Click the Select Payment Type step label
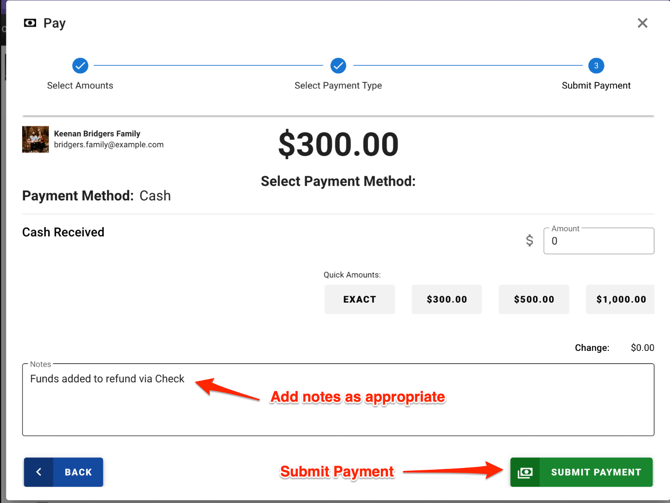This screenshot has width=670, height=503. 338,86
